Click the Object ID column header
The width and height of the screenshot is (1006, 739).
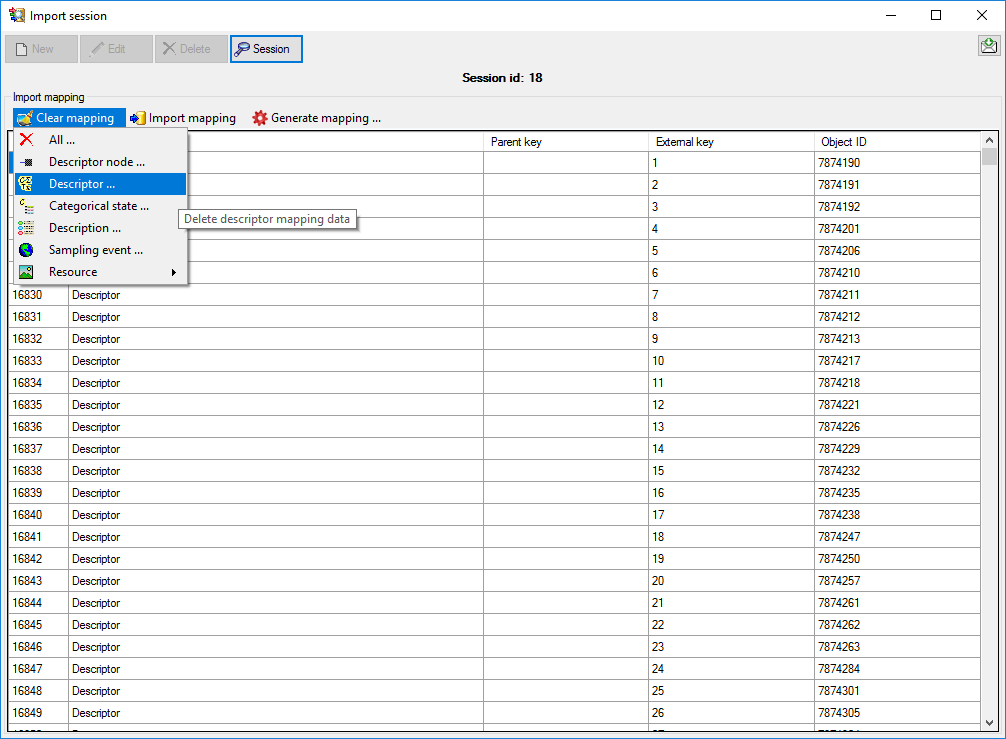tap(843, 142)
